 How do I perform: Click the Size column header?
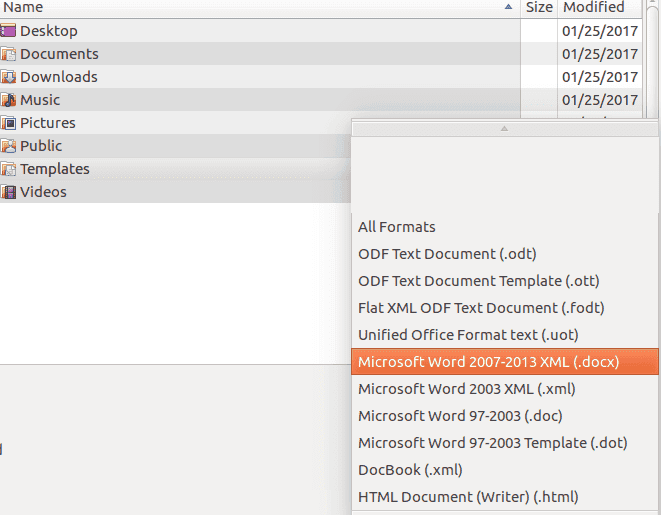[x=539, y=7]
